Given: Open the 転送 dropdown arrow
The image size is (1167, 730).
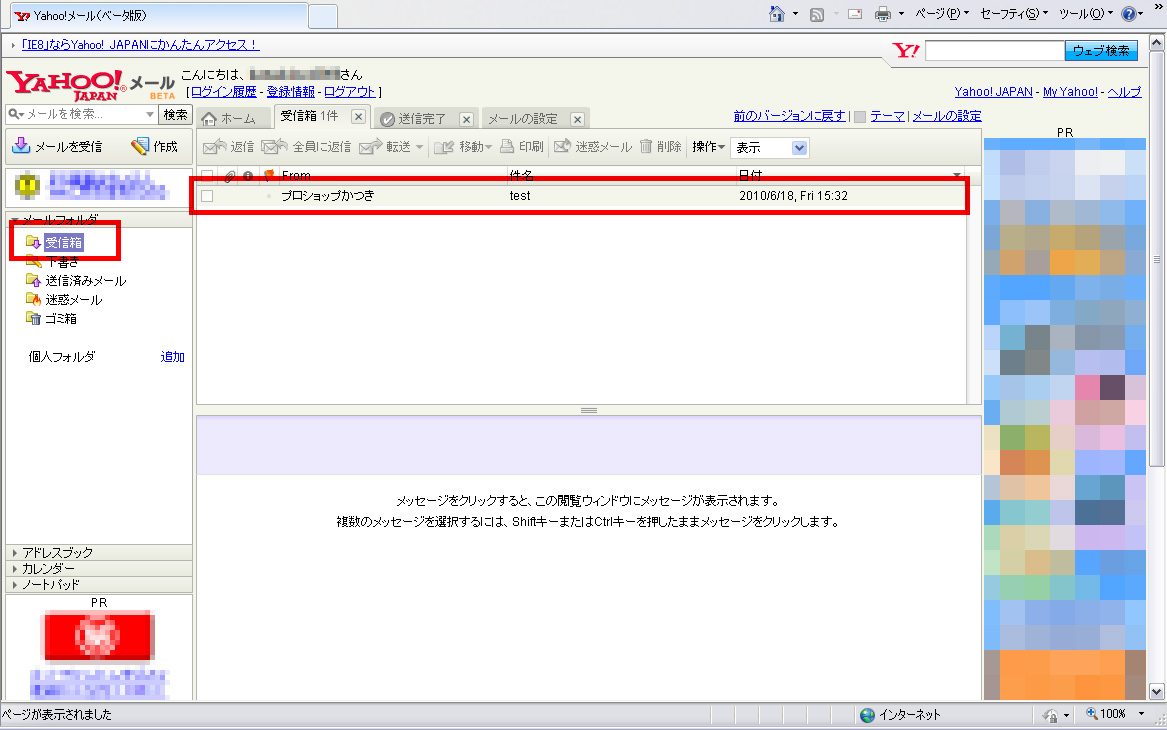Looking at the screenshot, I should click(x=420, y=147).
